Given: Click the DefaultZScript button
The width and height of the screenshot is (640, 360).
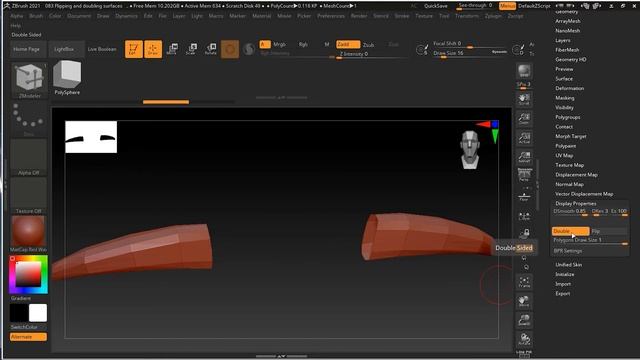Looking at the screenshot, I should (534, 6).
